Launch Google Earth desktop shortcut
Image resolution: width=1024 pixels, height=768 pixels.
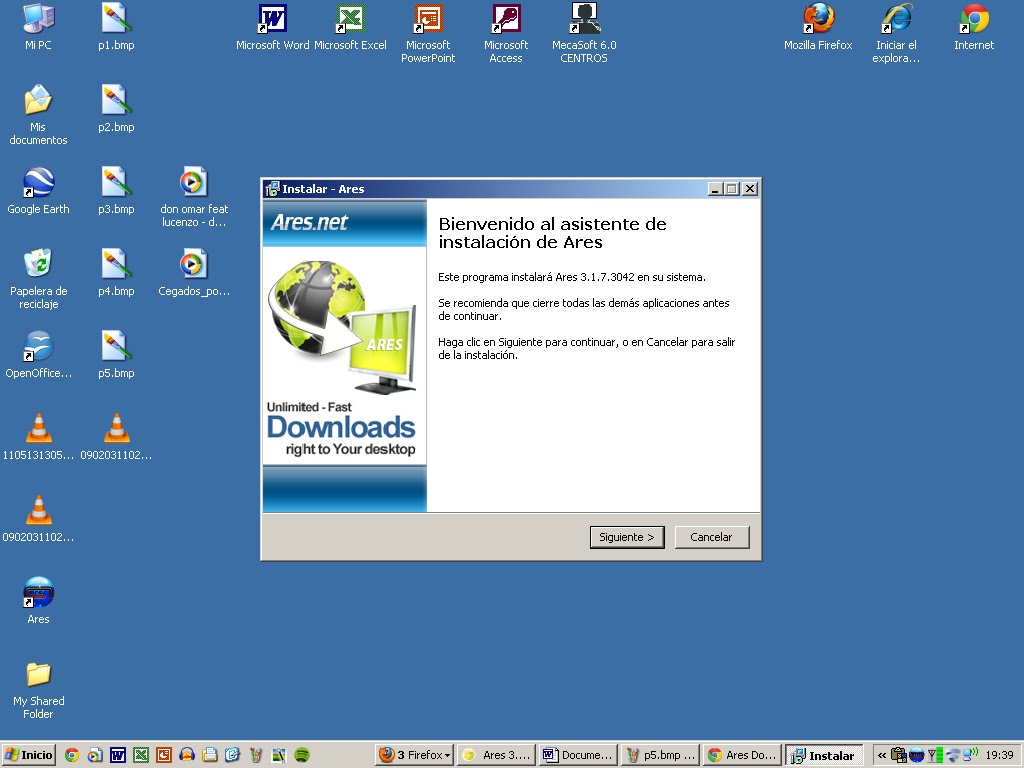point(38,191)
